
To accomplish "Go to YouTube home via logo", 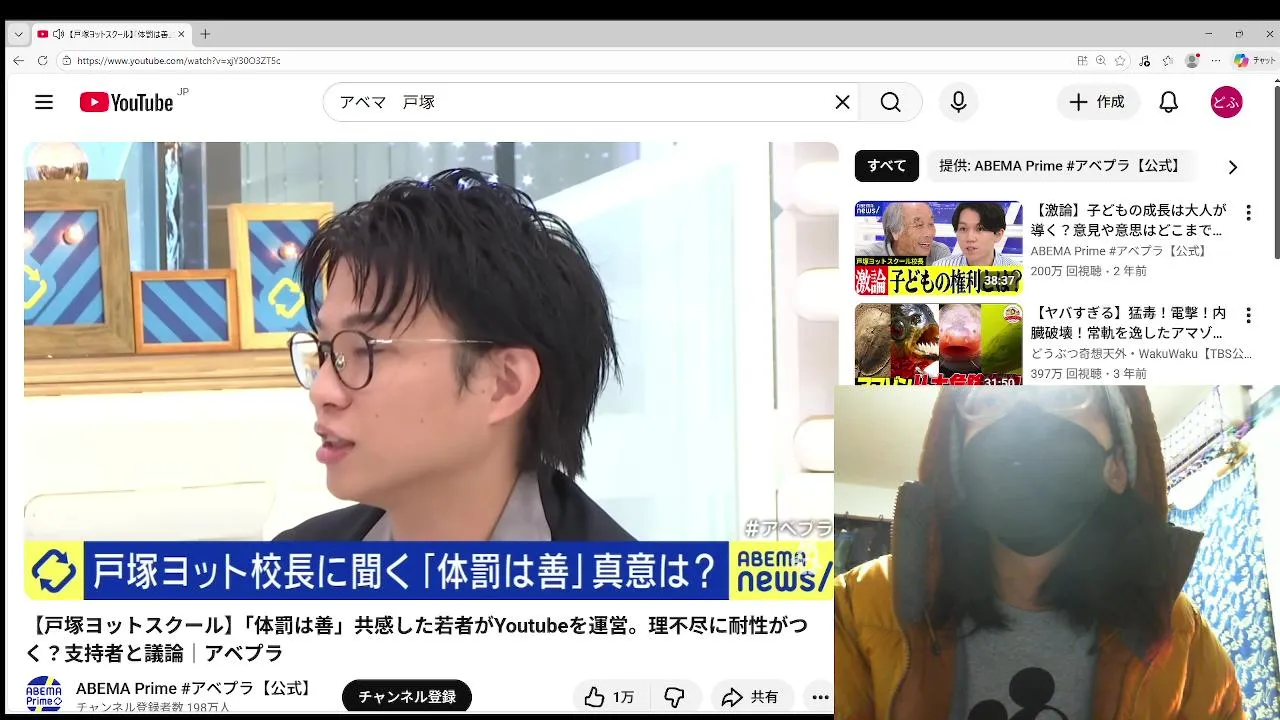I will 126,102.
